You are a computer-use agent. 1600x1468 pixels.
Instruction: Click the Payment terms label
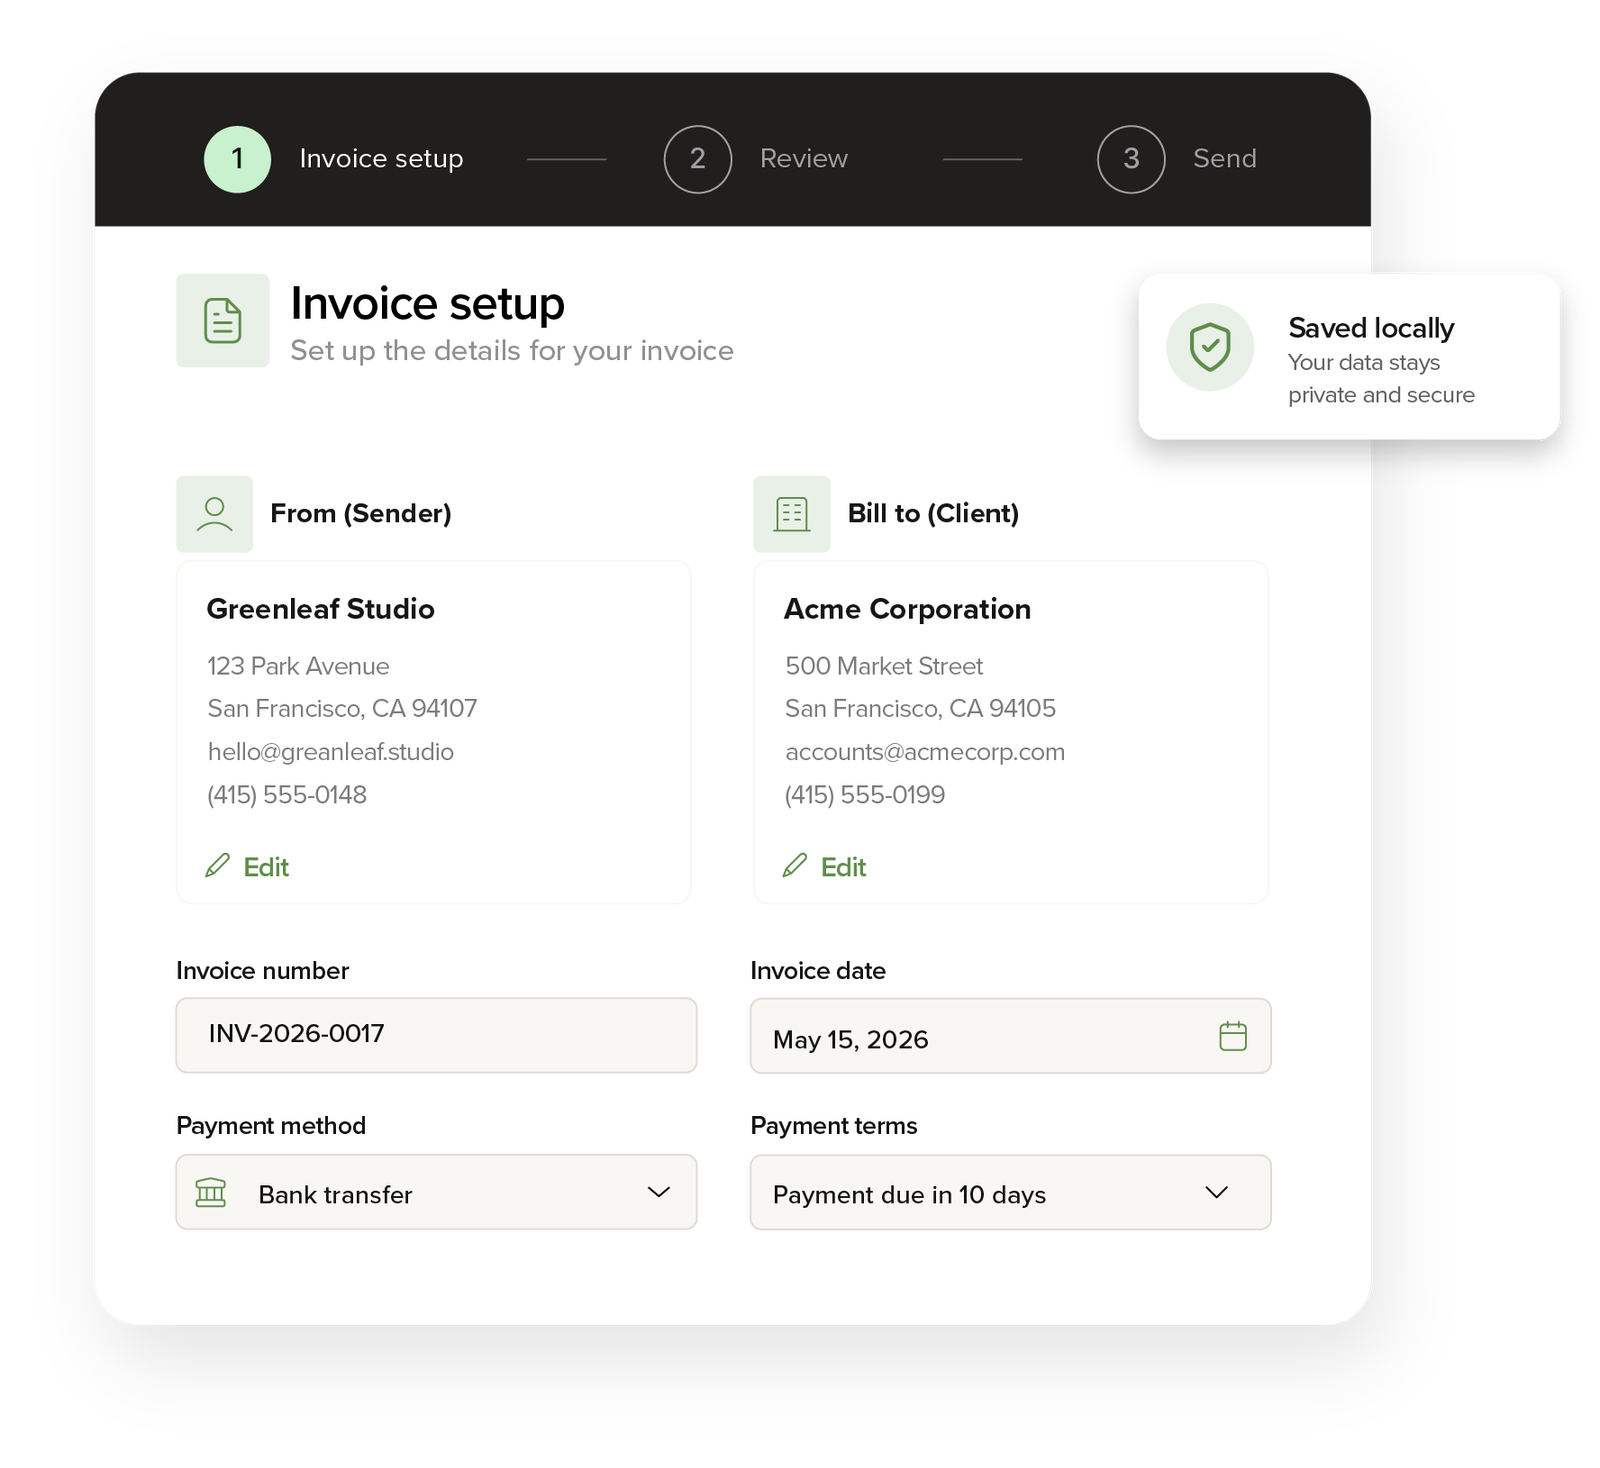tap(834, 1126)
